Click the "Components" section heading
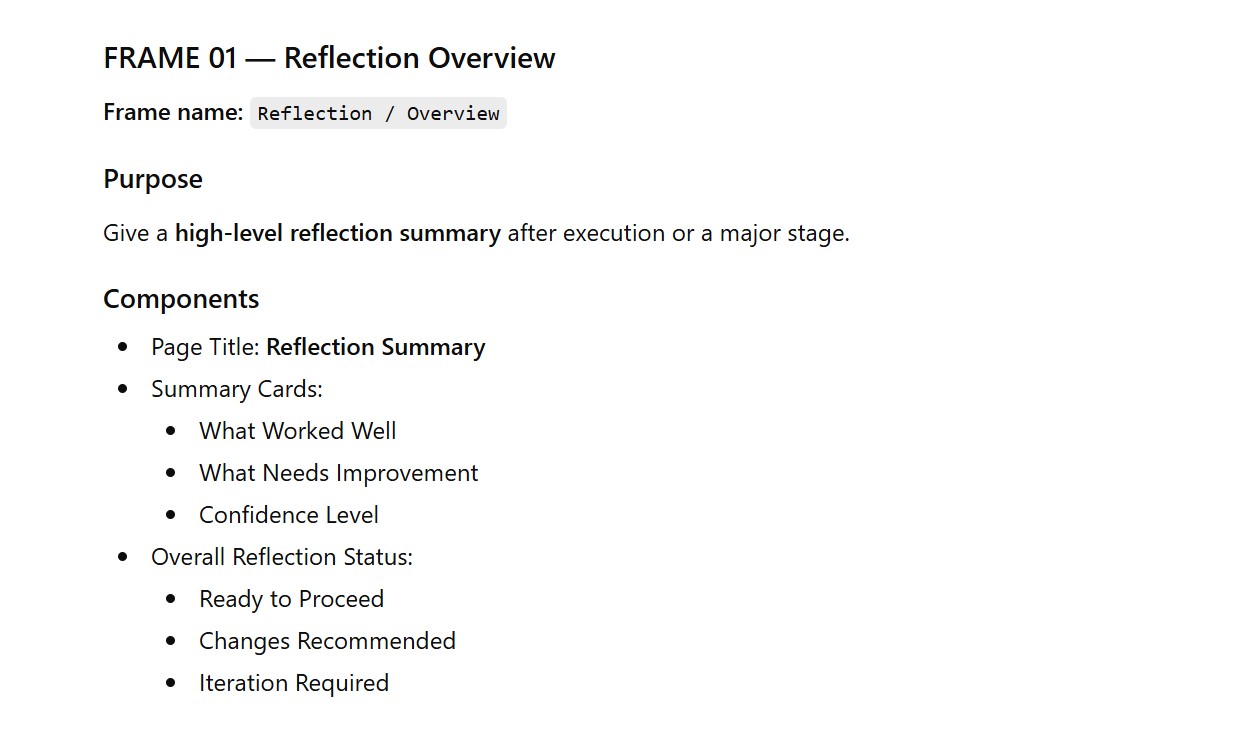The width and height of the screenshot is (1258, 731). 181,299
